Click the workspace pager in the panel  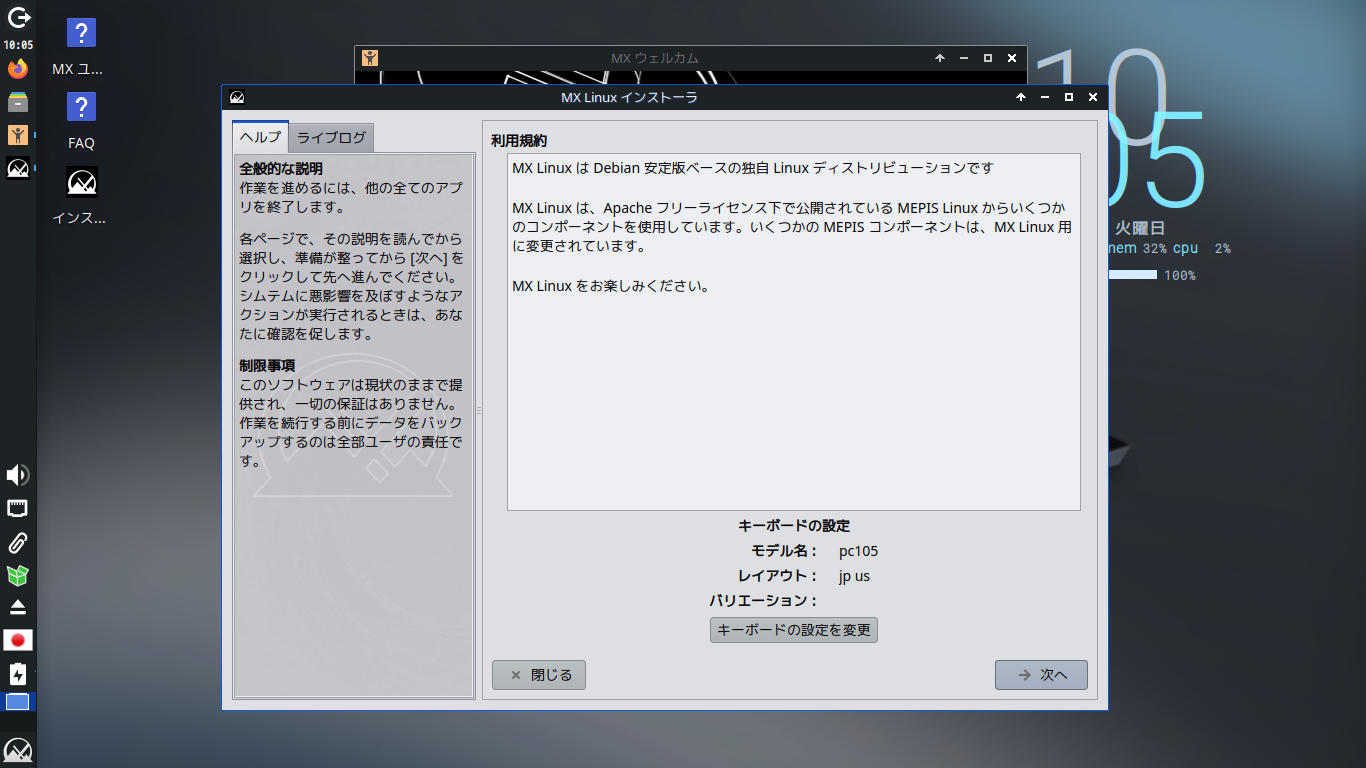(x=18, y=702)
